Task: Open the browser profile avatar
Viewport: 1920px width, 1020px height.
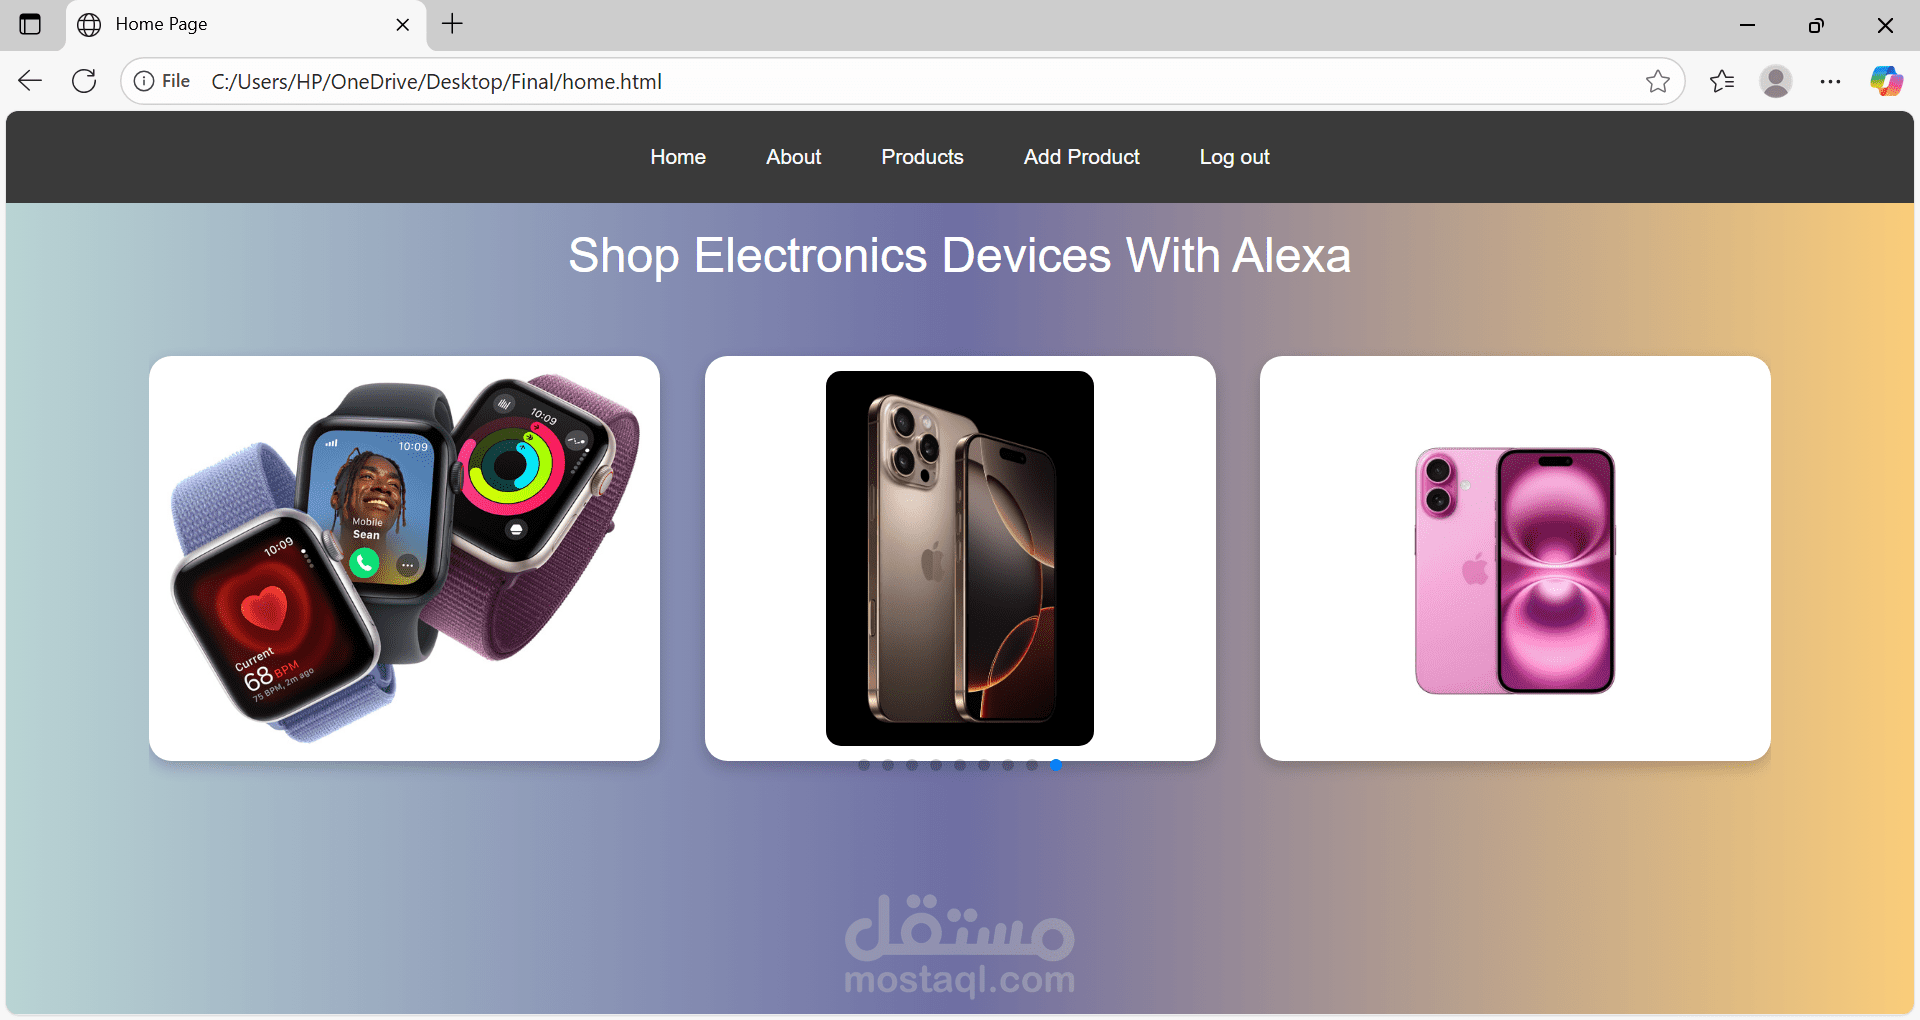Action: (1776, 81)
